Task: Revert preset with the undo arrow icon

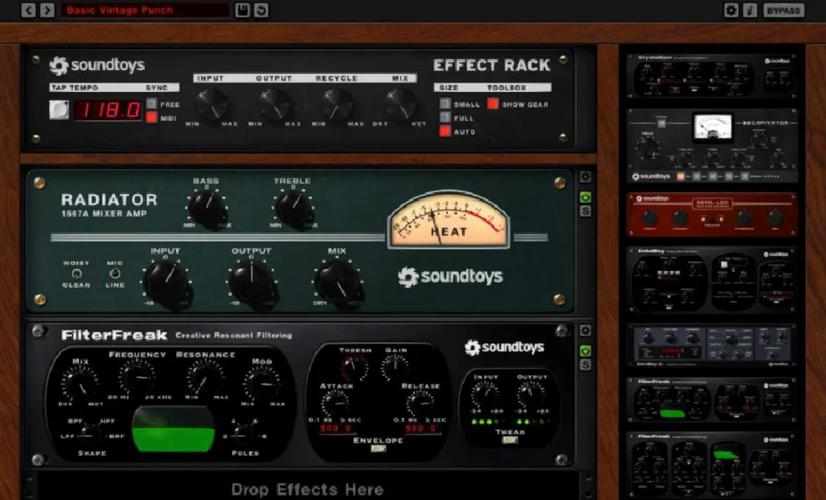Action: coord(261,10)
